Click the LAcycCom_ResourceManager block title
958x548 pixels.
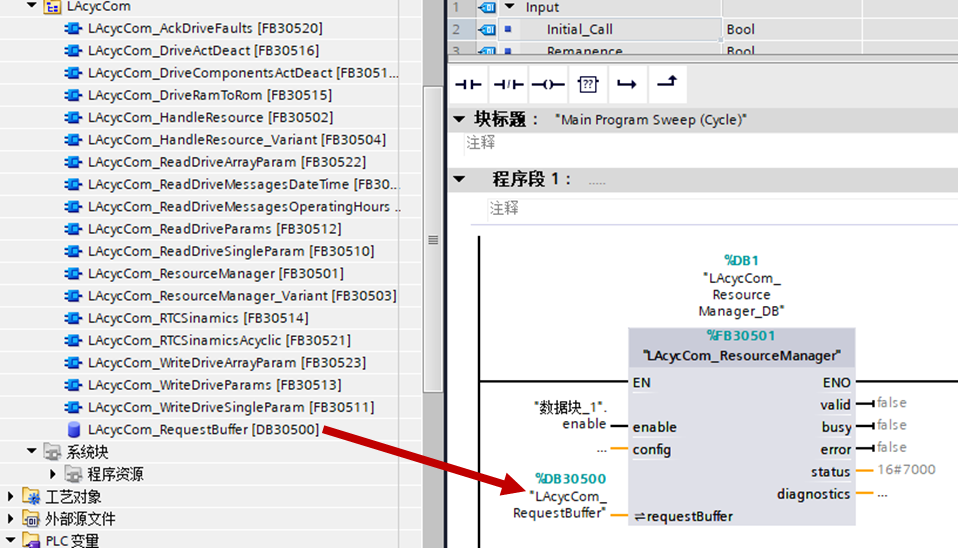click(x=741, y=356)
